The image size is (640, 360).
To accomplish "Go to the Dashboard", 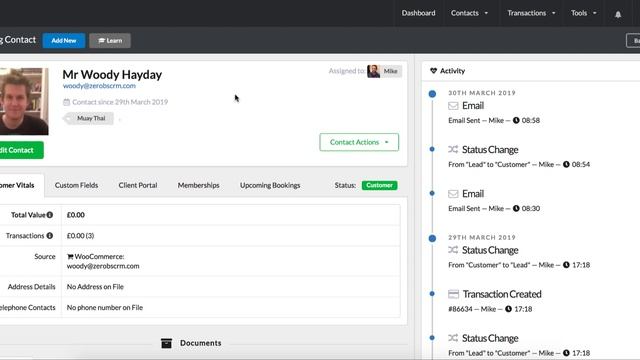I will click(x=418, y=13).
